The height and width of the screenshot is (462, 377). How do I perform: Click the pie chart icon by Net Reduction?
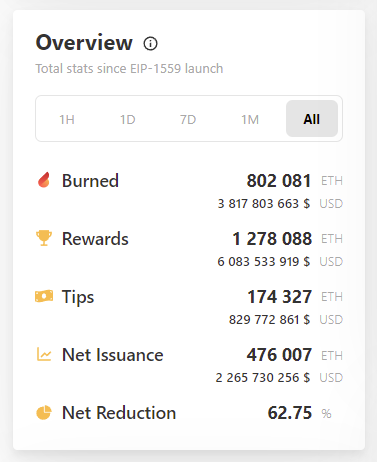point(44,412)
